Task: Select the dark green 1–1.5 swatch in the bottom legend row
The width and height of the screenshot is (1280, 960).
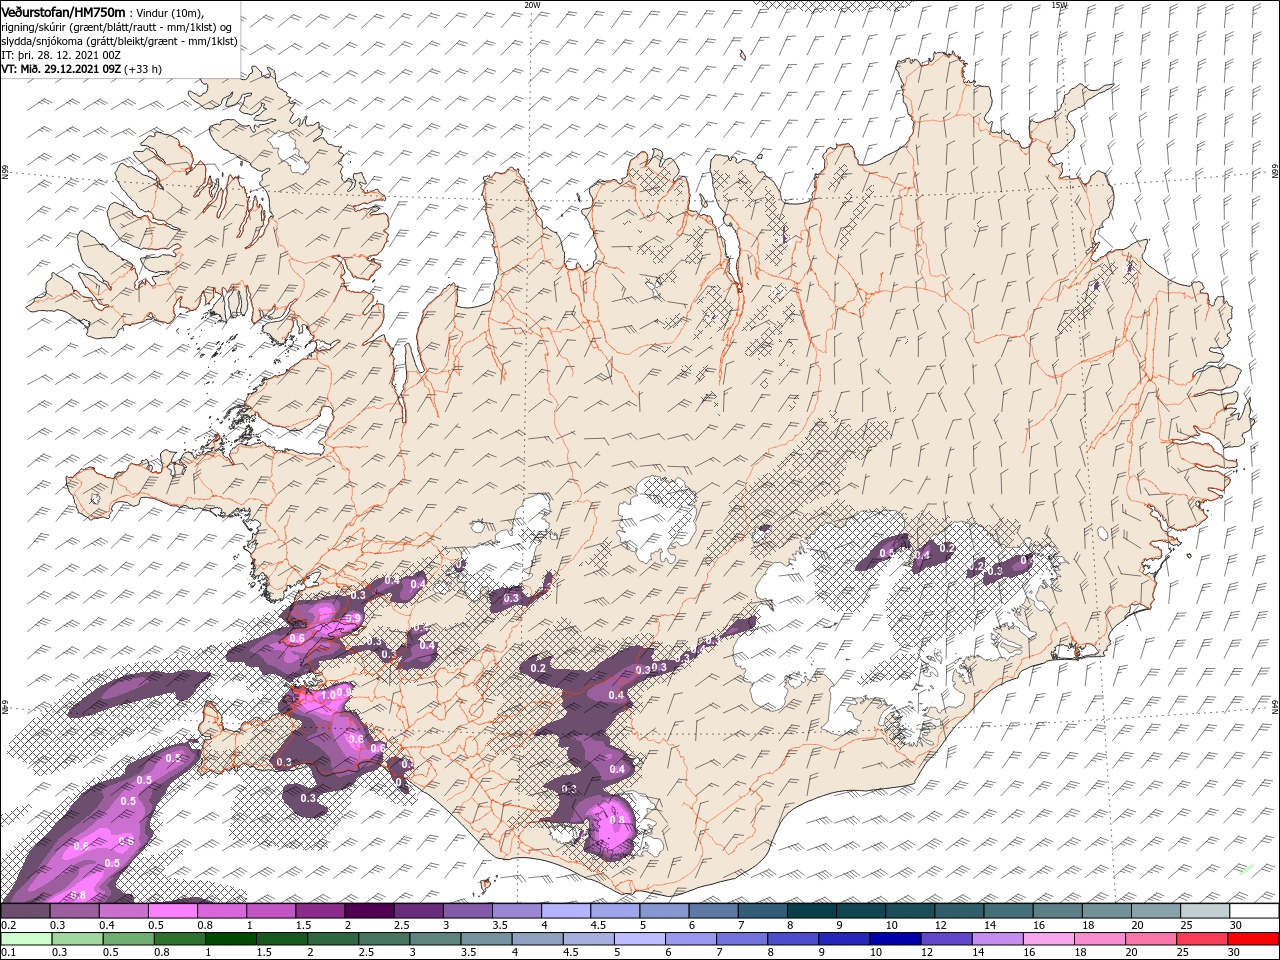Action: pyautogui.click(x=230, y=939)
